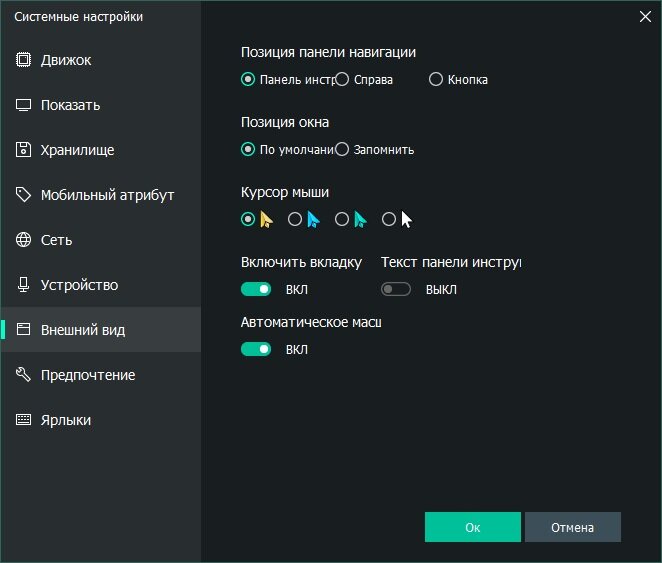Click the Отмена button
The image size is (662, 563).
[573, 527]
